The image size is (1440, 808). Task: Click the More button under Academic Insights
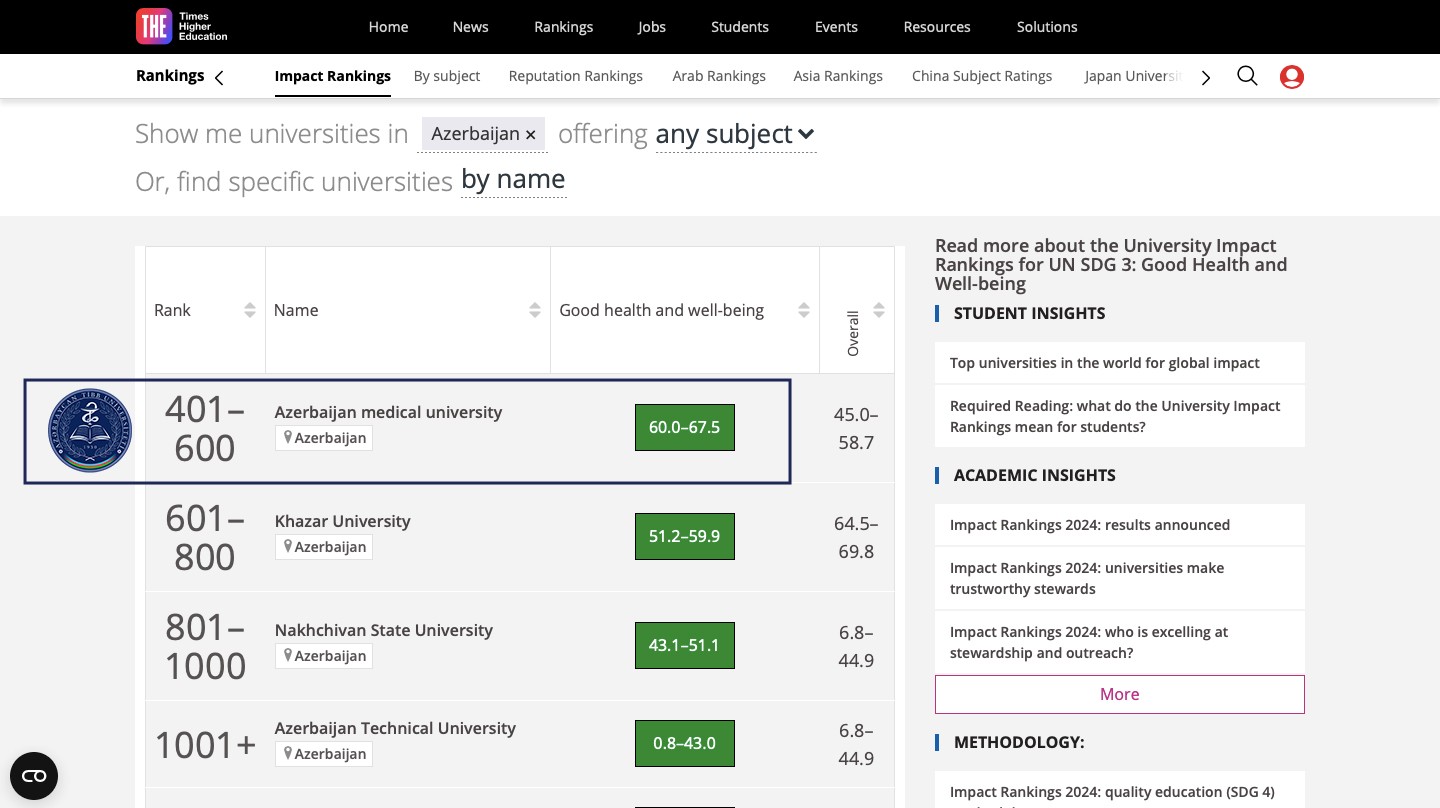pos(1119,694)
